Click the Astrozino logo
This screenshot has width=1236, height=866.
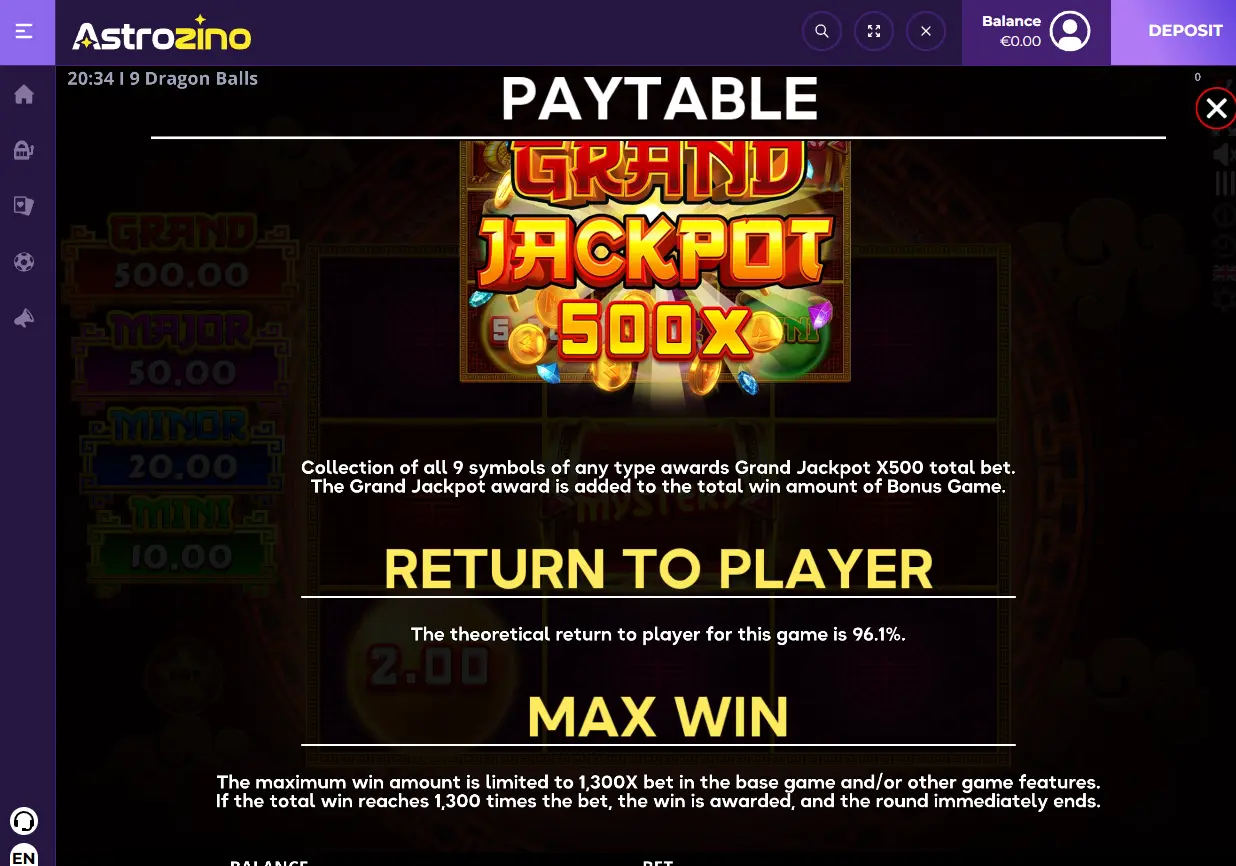161,34
